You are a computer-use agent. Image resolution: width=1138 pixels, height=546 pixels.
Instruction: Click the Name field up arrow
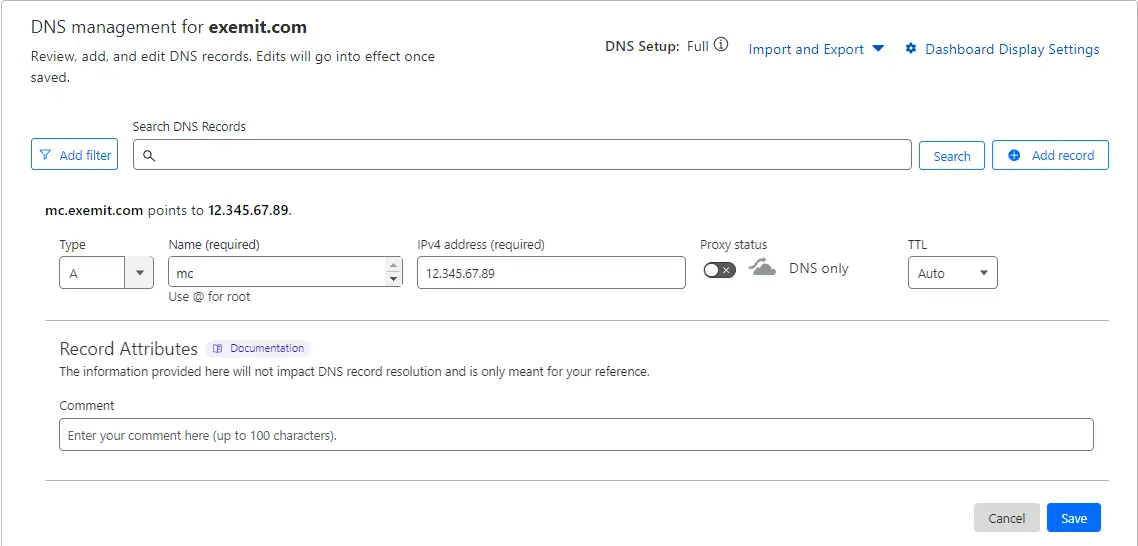click(x=393, y=266)
